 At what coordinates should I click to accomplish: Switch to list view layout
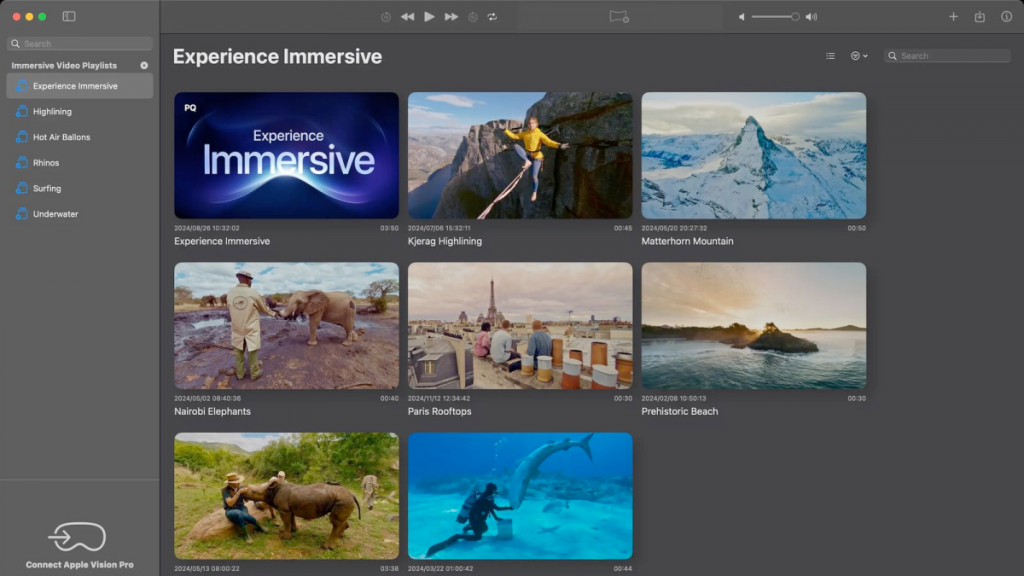(830, 56)
